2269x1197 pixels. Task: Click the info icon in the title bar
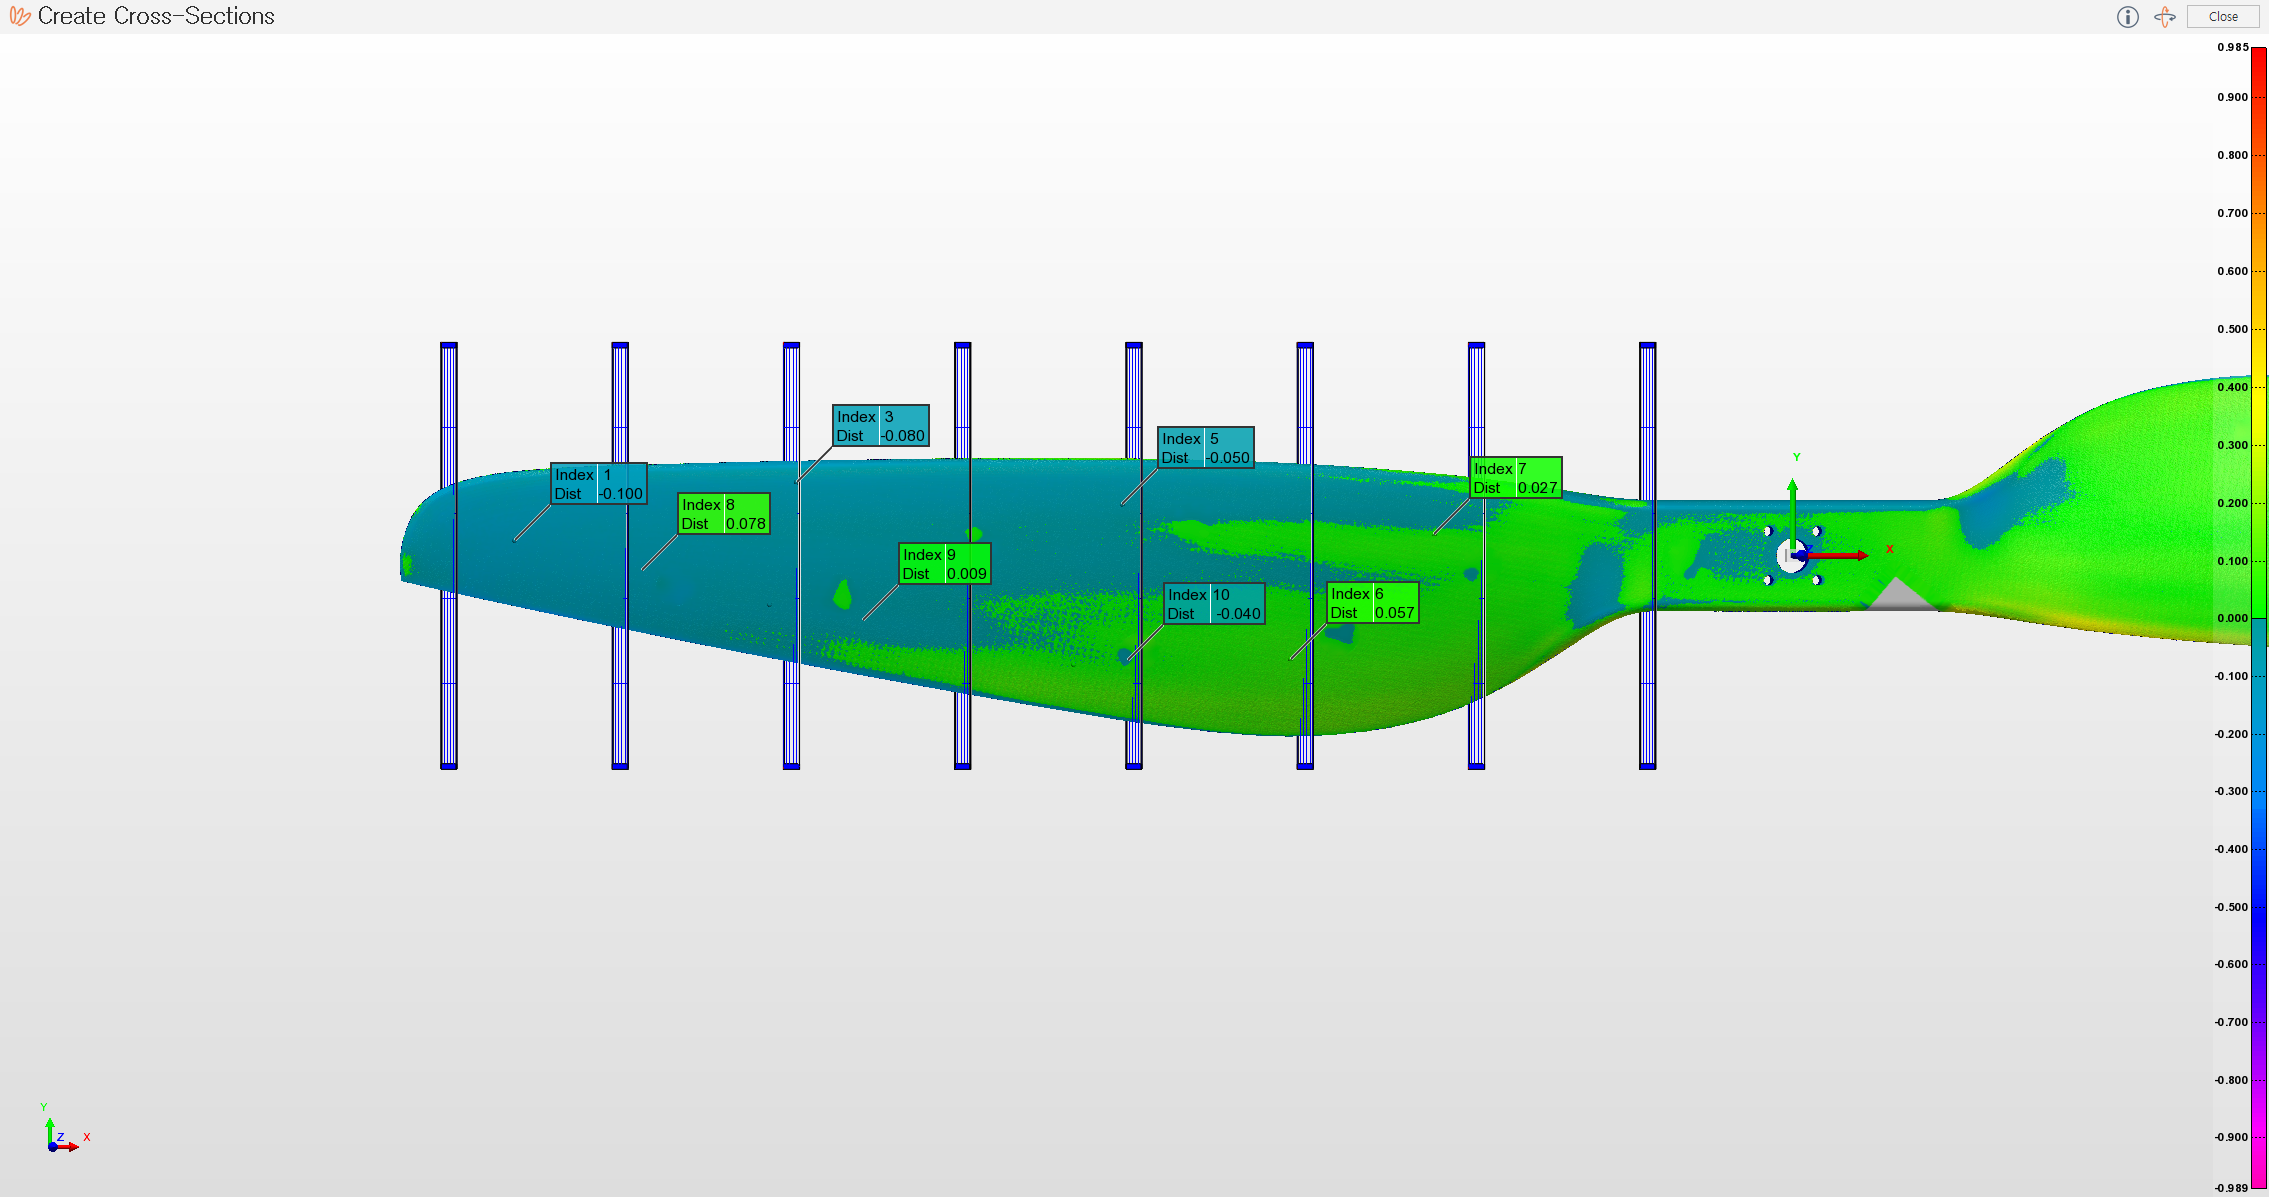pos(2127,17)
